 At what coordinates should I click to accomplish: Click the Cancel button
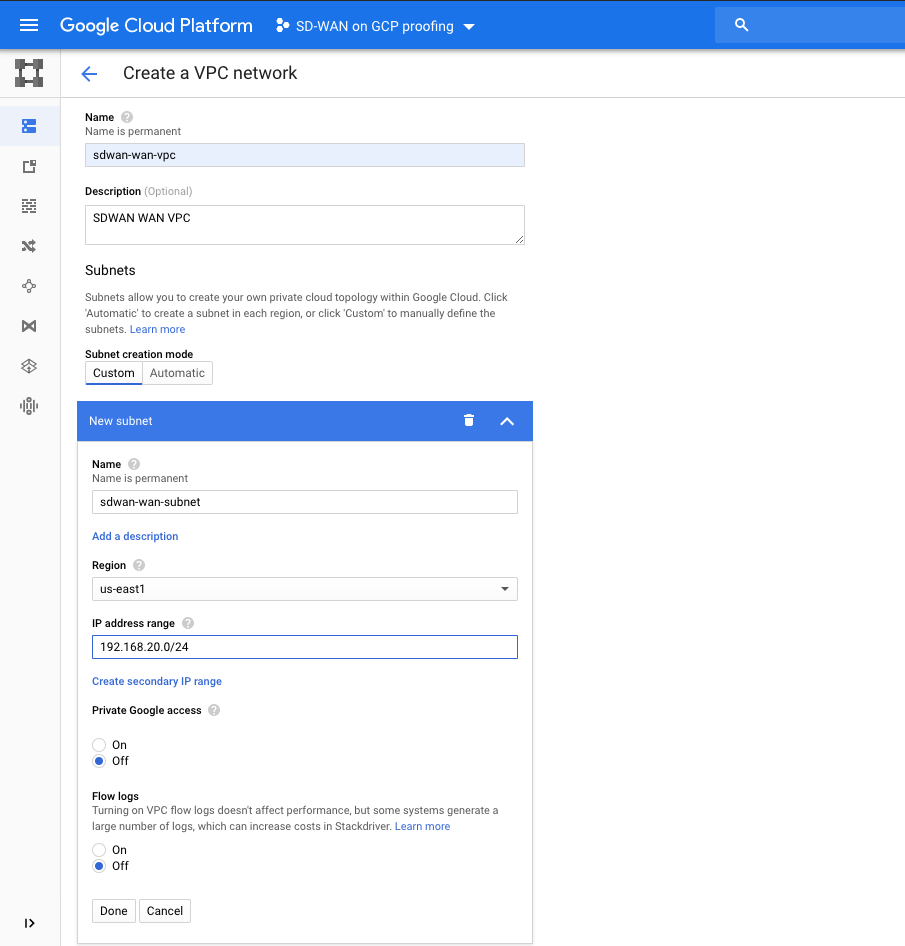tap(165, 911)
